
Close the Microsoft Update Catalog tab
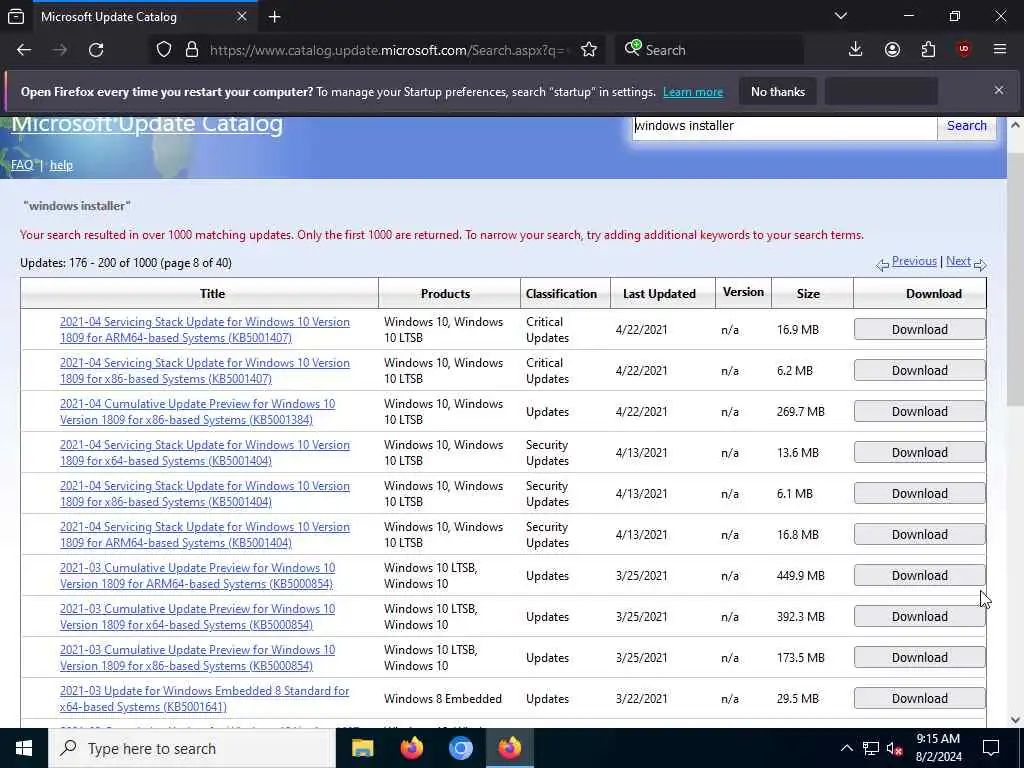(242, 16)
